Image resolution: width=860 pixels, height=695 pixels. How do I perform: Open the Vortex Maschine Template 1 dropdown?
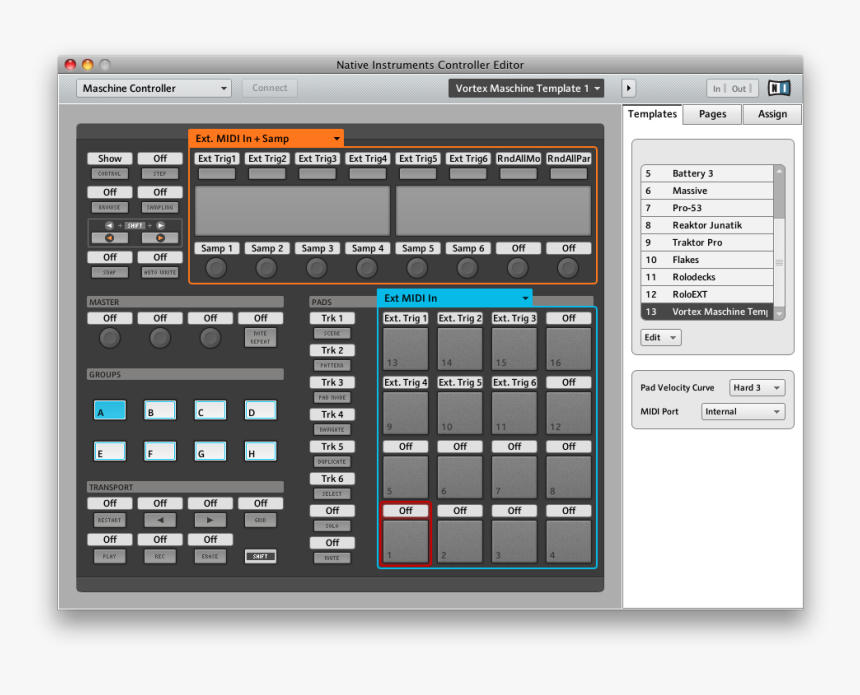click(526, 88)
